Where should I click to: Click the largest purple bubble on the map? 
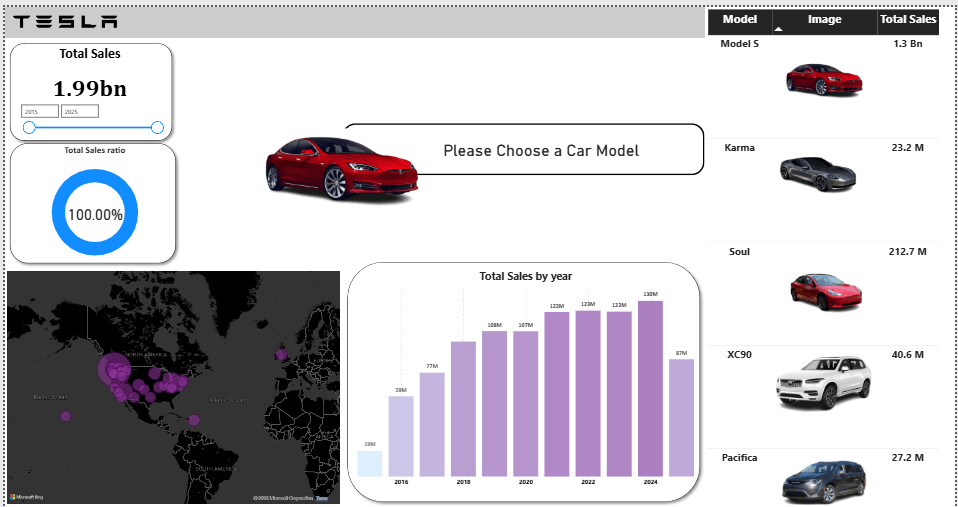(x=114, y=369)
